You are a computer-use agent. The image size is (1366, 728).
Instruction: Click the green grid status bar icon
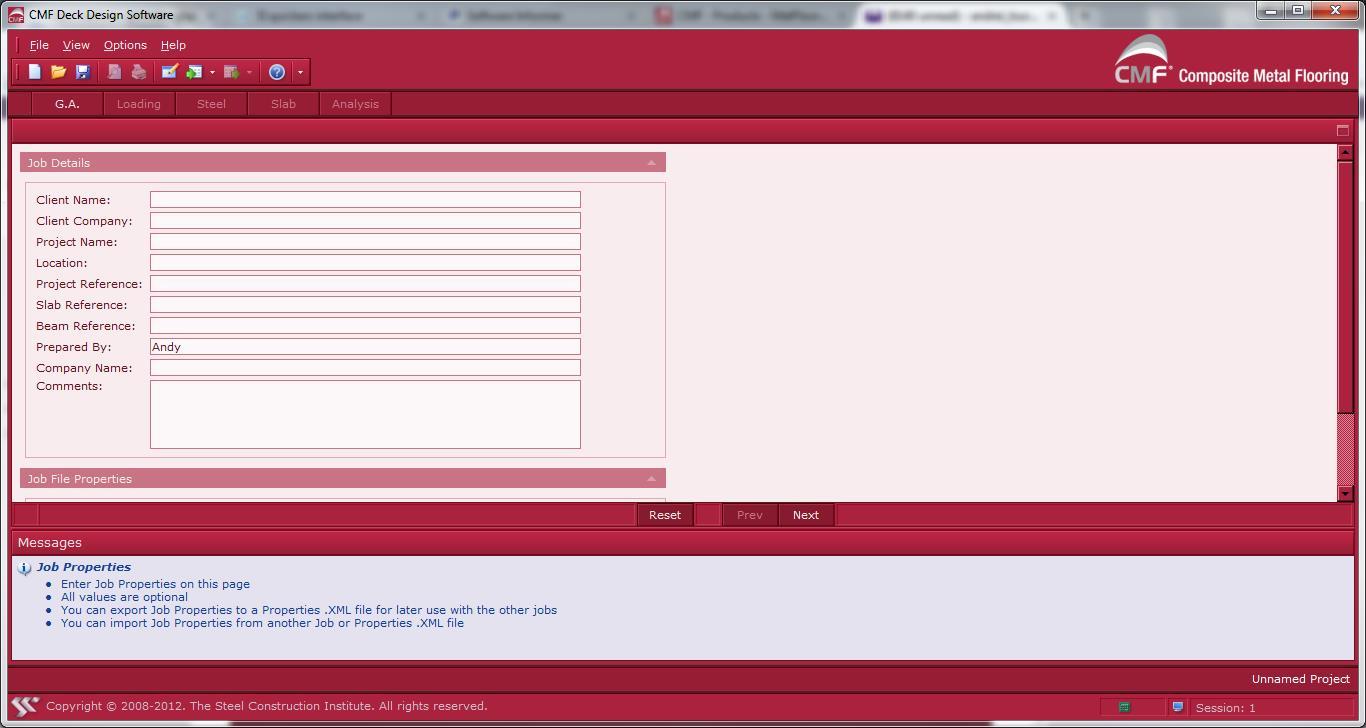click(x=1124, y=707)
